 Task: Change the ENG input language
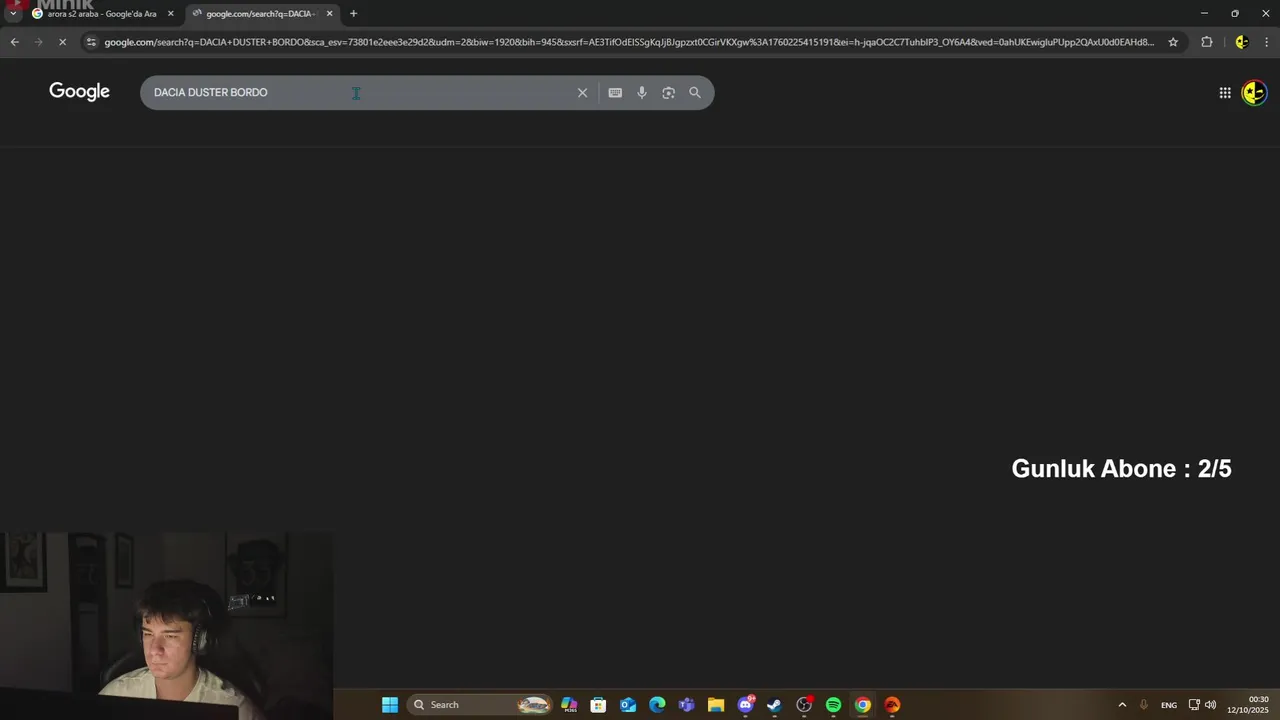tap(1168, 705)
